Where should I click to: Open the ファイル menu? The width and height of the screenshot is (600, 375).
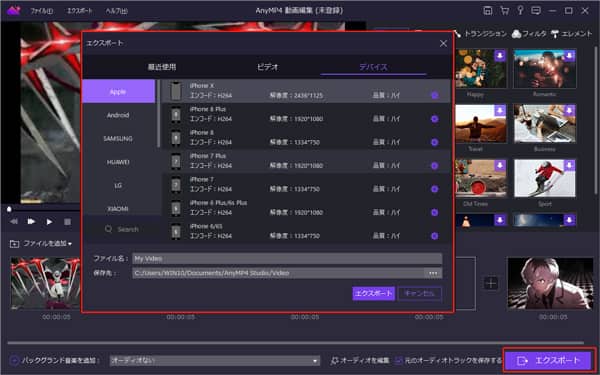point(41,11)
